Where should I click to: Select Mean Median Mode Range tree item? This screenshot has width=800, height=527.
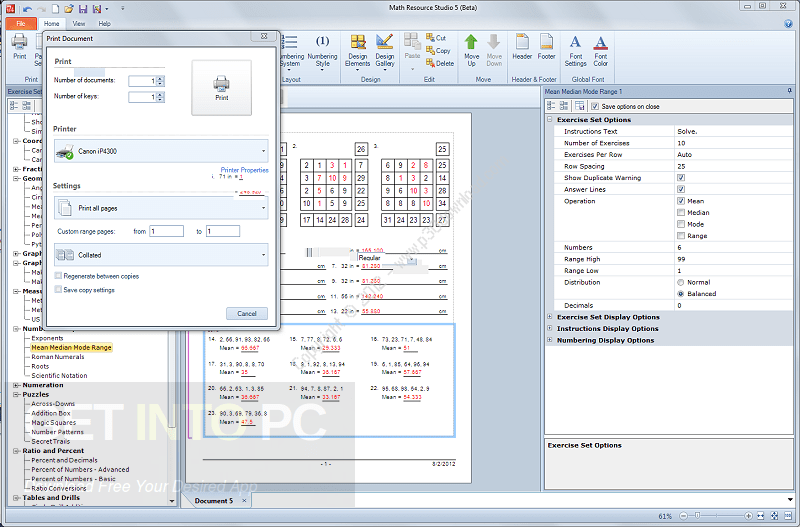point(71,347)
